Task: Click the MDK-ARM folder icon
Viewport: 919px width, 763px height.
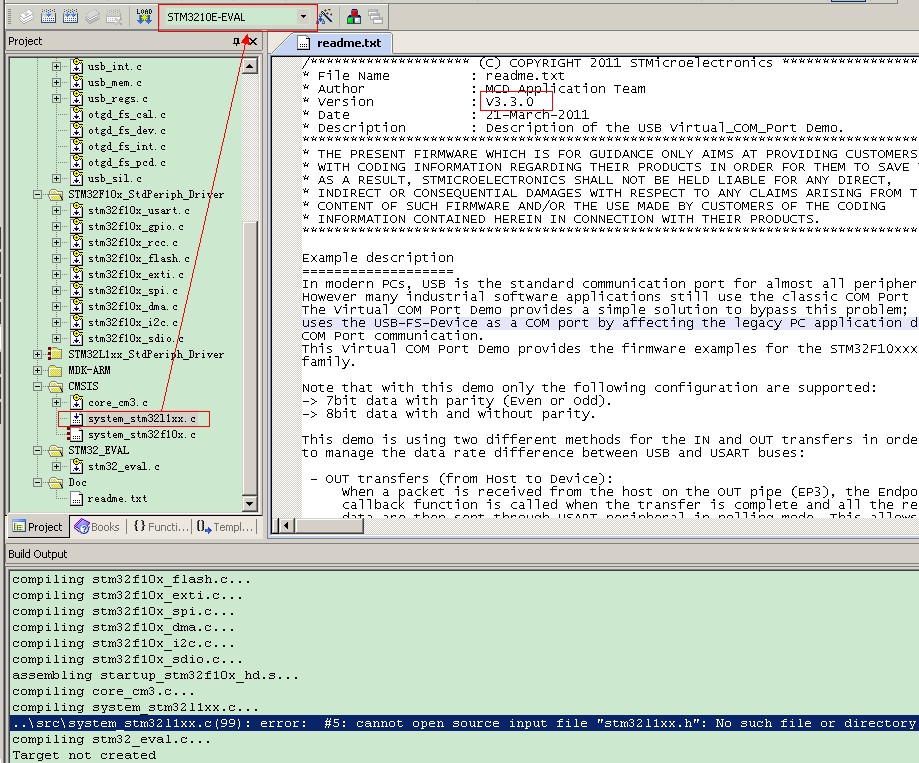Action: coord(55,370)
